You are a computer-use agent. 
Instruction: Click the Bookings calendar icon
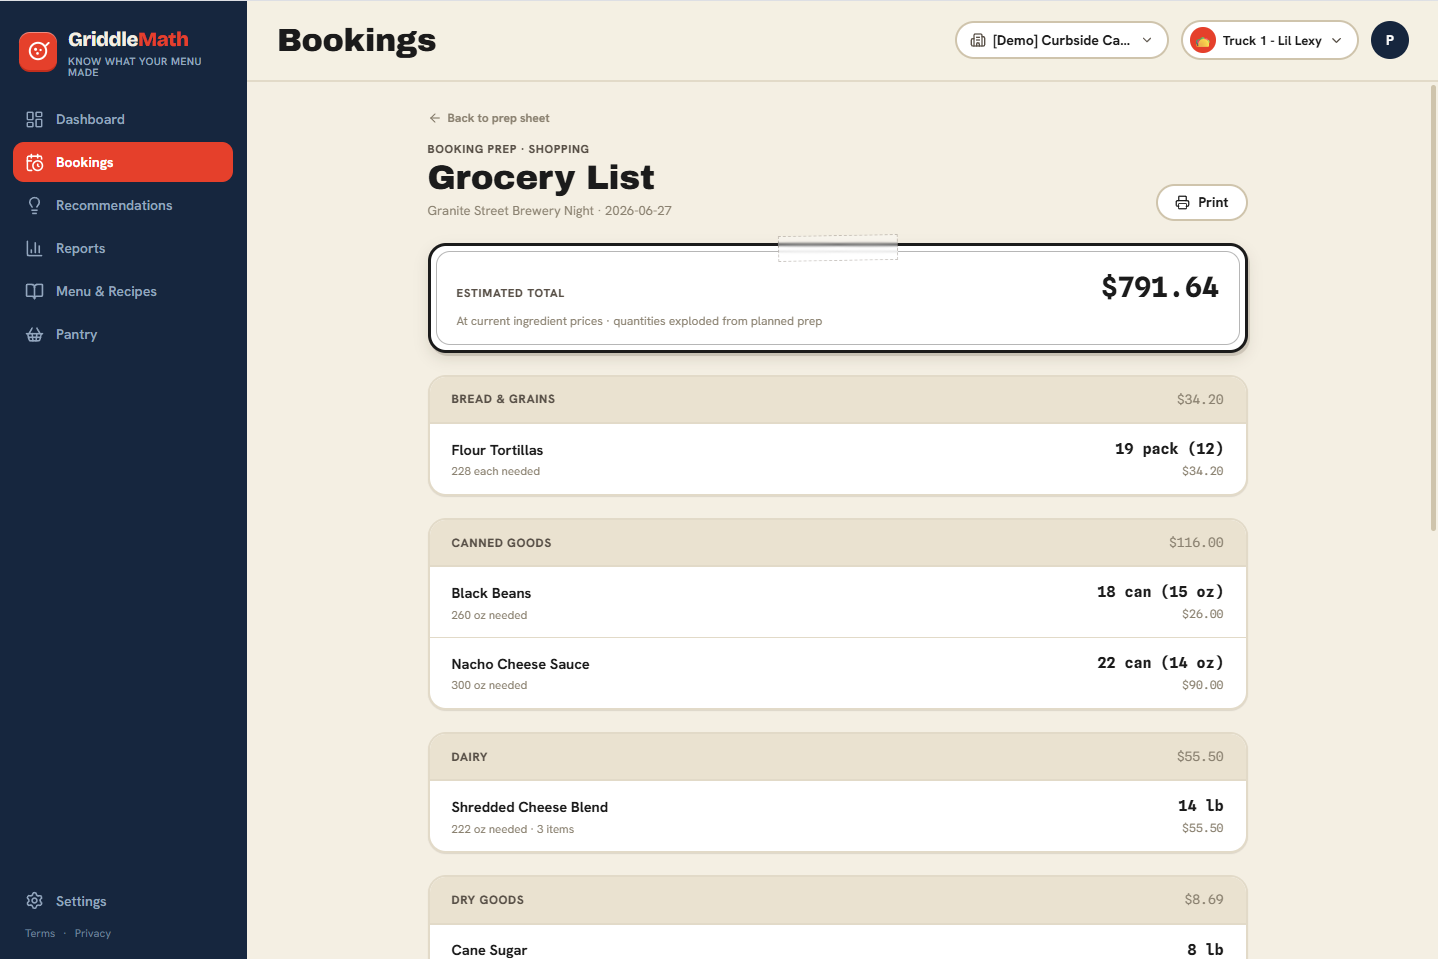click(x=34, y=162)
